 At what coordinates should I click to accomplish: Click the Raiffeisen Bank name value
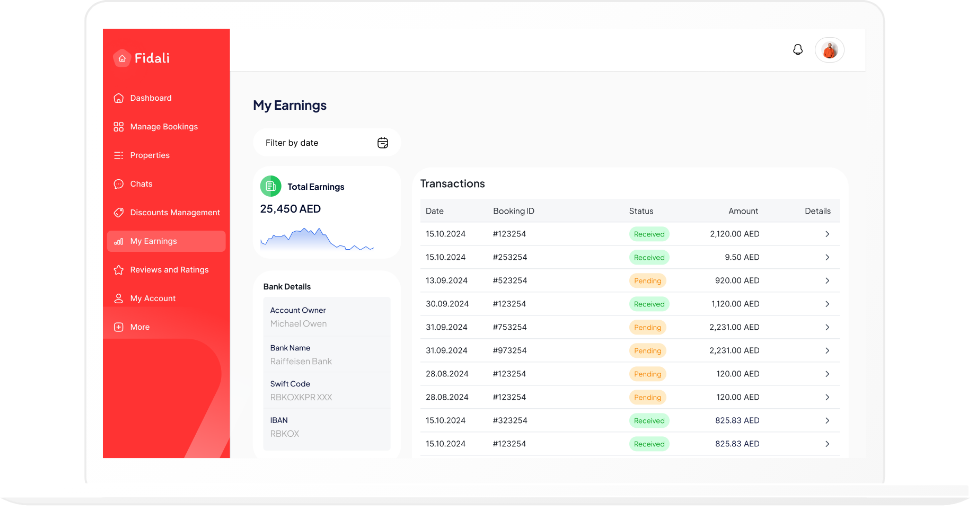click(301, 361)
